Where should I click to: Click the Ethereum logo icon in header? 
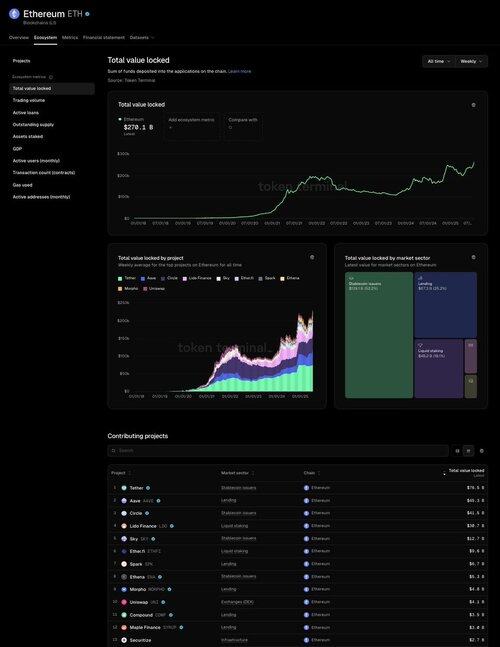tap(14, 14)
